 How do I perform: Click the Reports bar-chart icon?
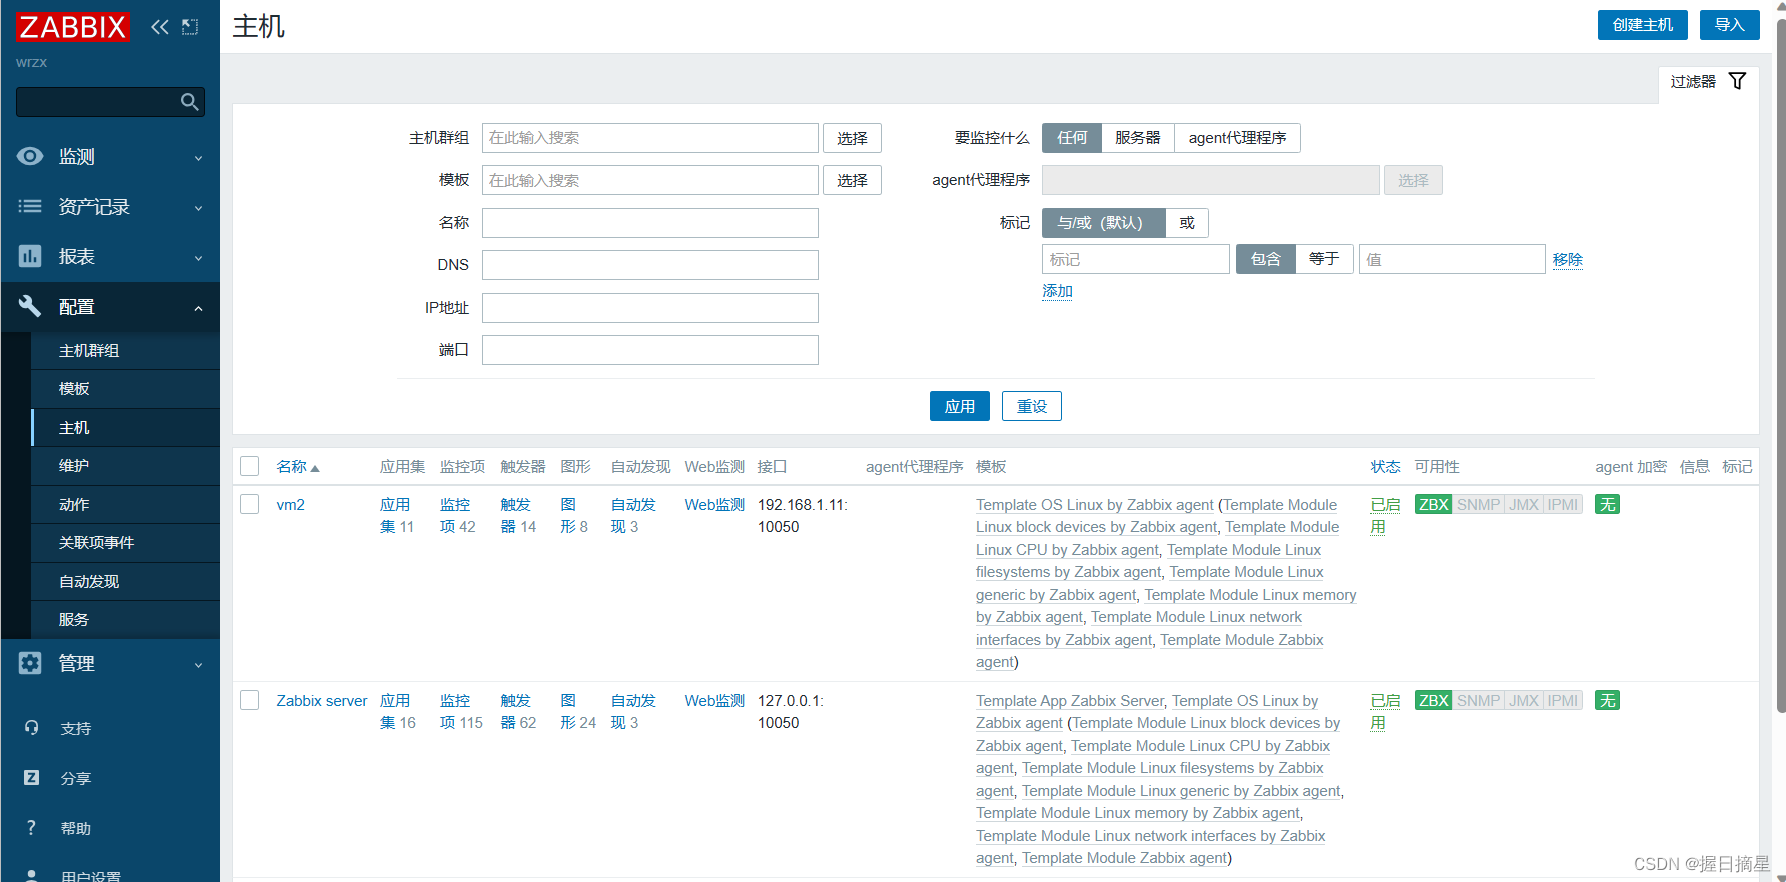pyautogui.click(x=30, y=256)
